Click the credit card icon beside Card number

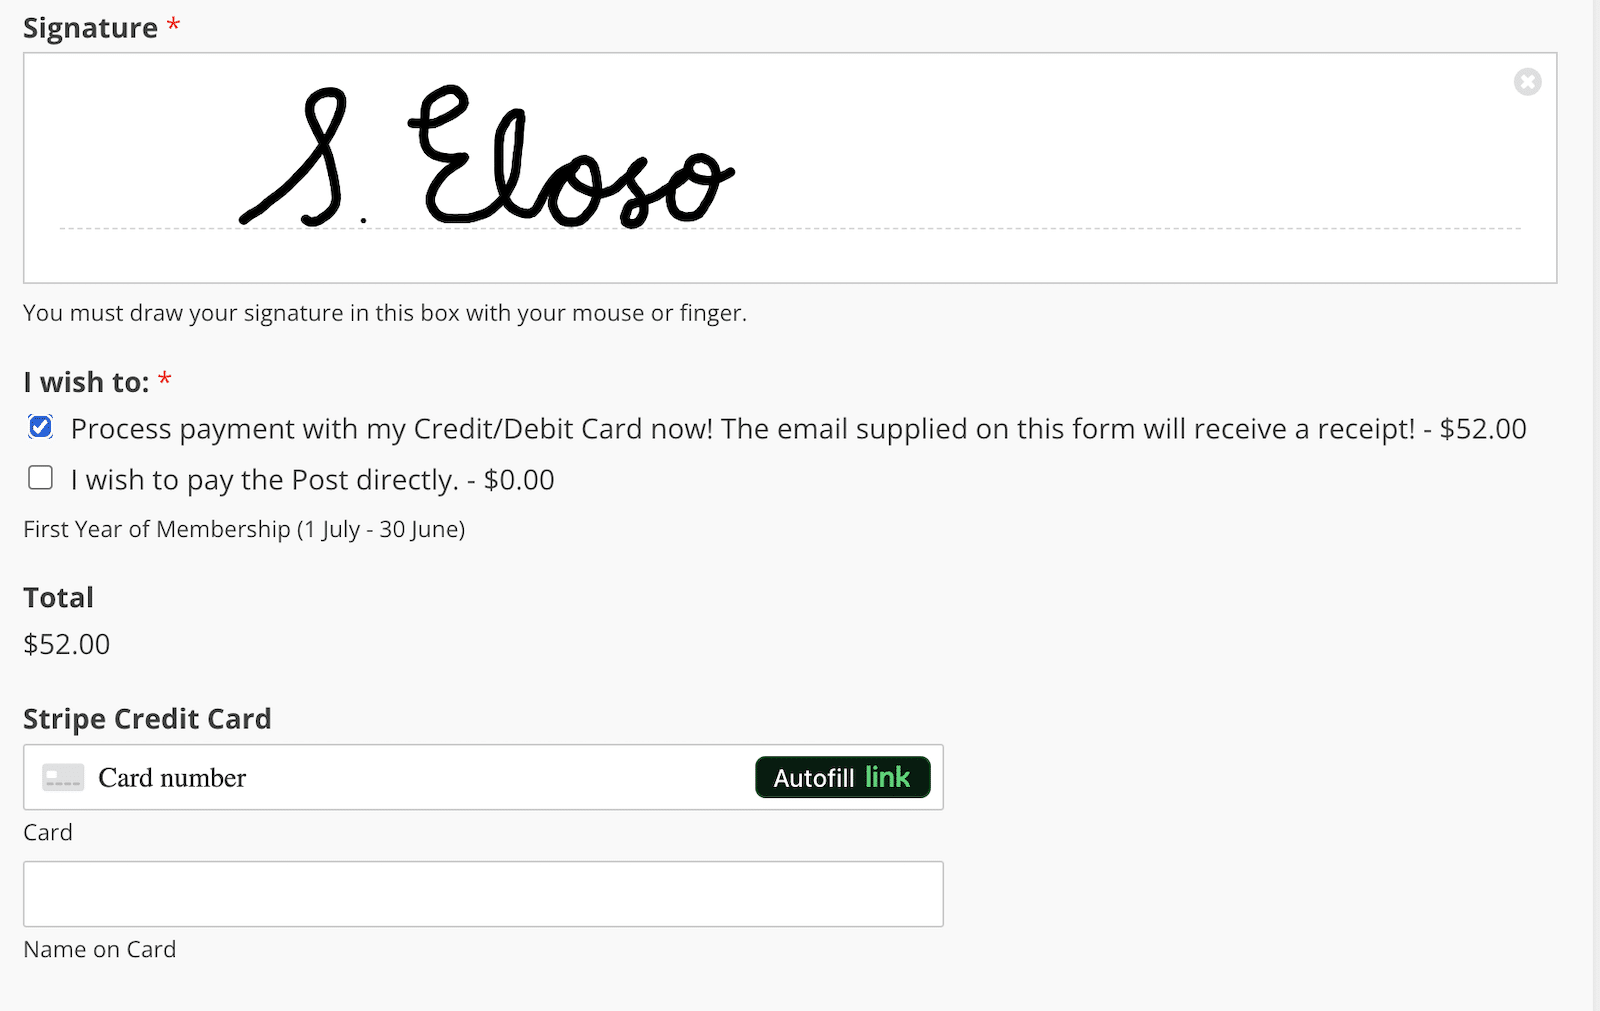pyautogui.click(x=63, y=778)
